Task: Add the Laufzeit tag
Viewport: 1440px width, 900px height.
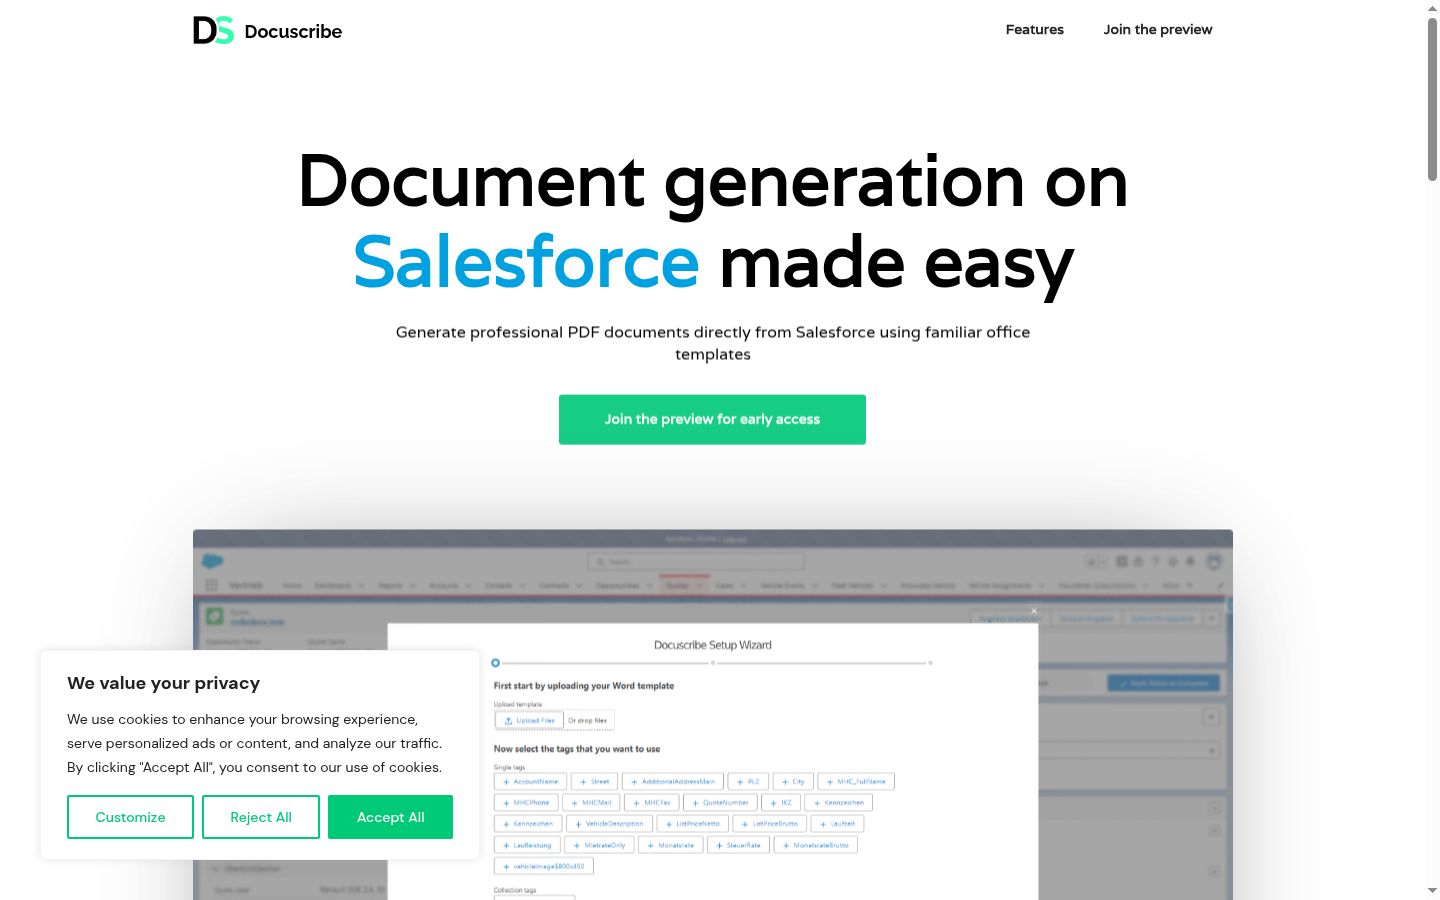Action: tap(837, 824)
